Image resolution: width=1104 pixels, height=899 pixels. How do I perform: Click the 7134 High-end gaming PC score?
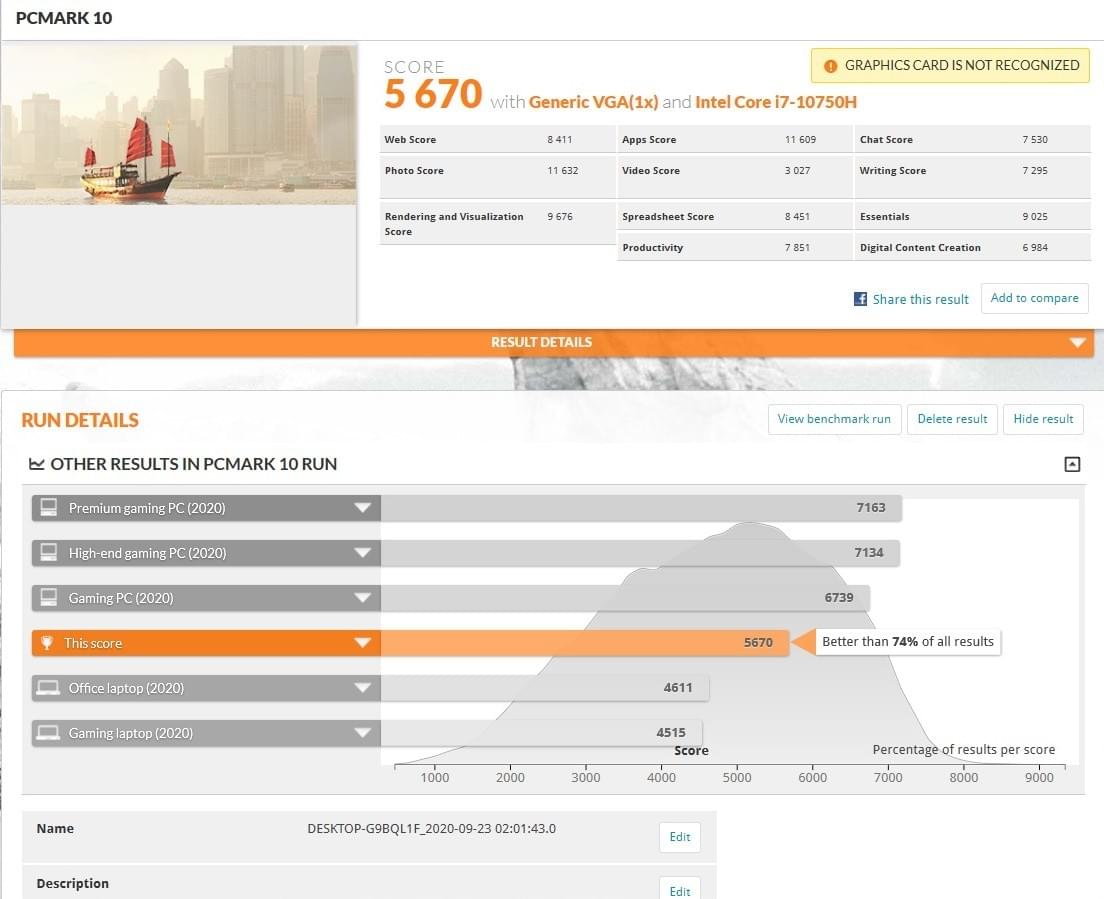point(869,553)
